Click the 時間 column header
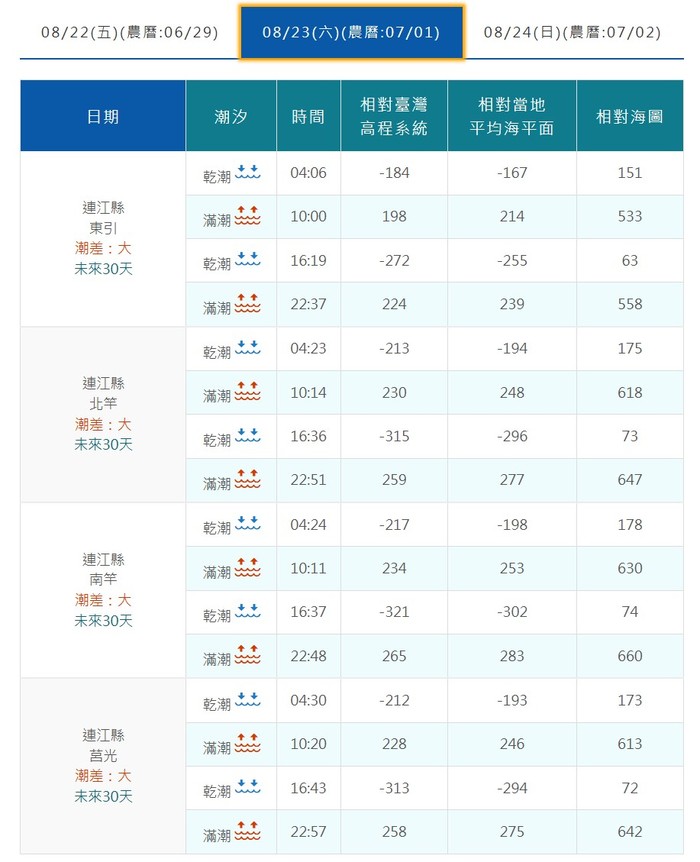This screenshot has width=700, height=862. pos(308,116)
